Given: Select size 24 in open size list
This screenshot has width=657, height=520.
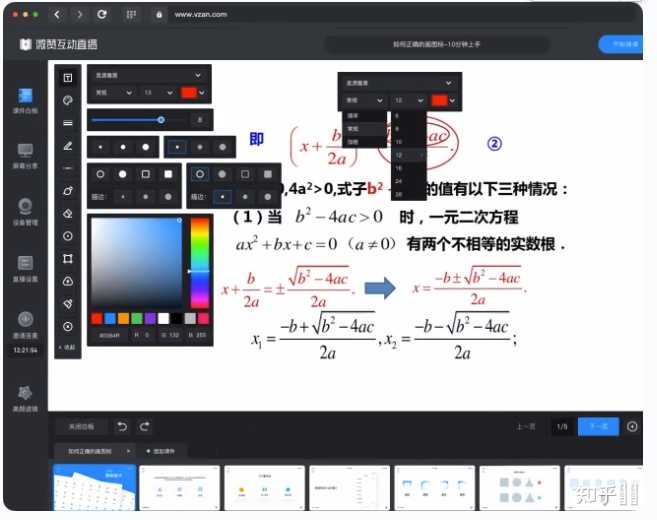Looking at the screenshot, I should [x=409, y=181].
